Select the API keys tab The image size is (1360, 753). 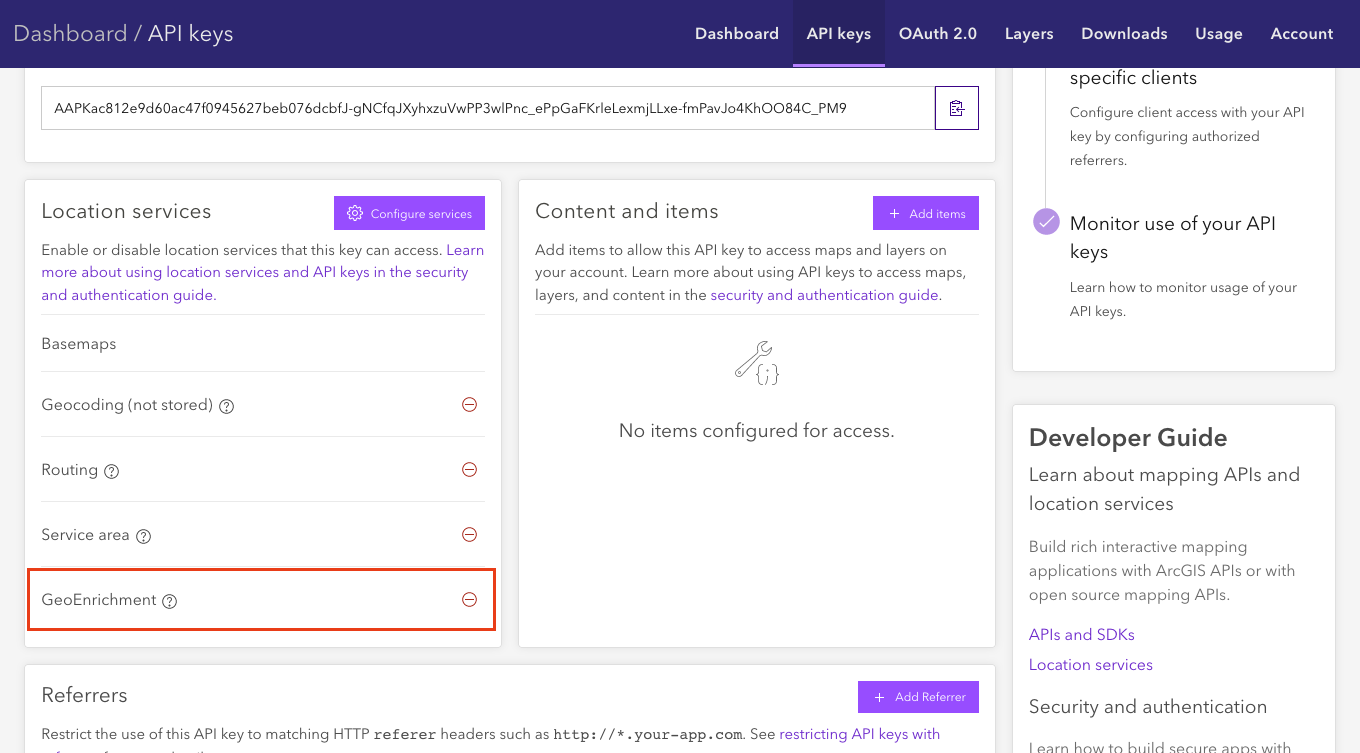839,33
